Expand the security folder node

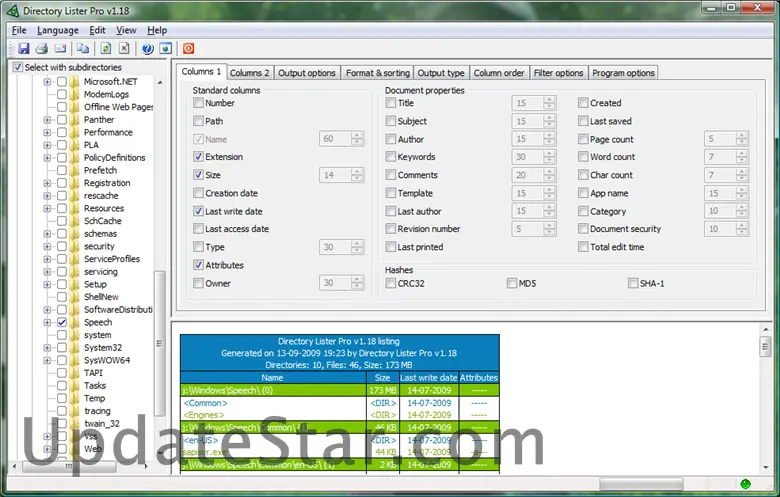[x=47, y=246]
